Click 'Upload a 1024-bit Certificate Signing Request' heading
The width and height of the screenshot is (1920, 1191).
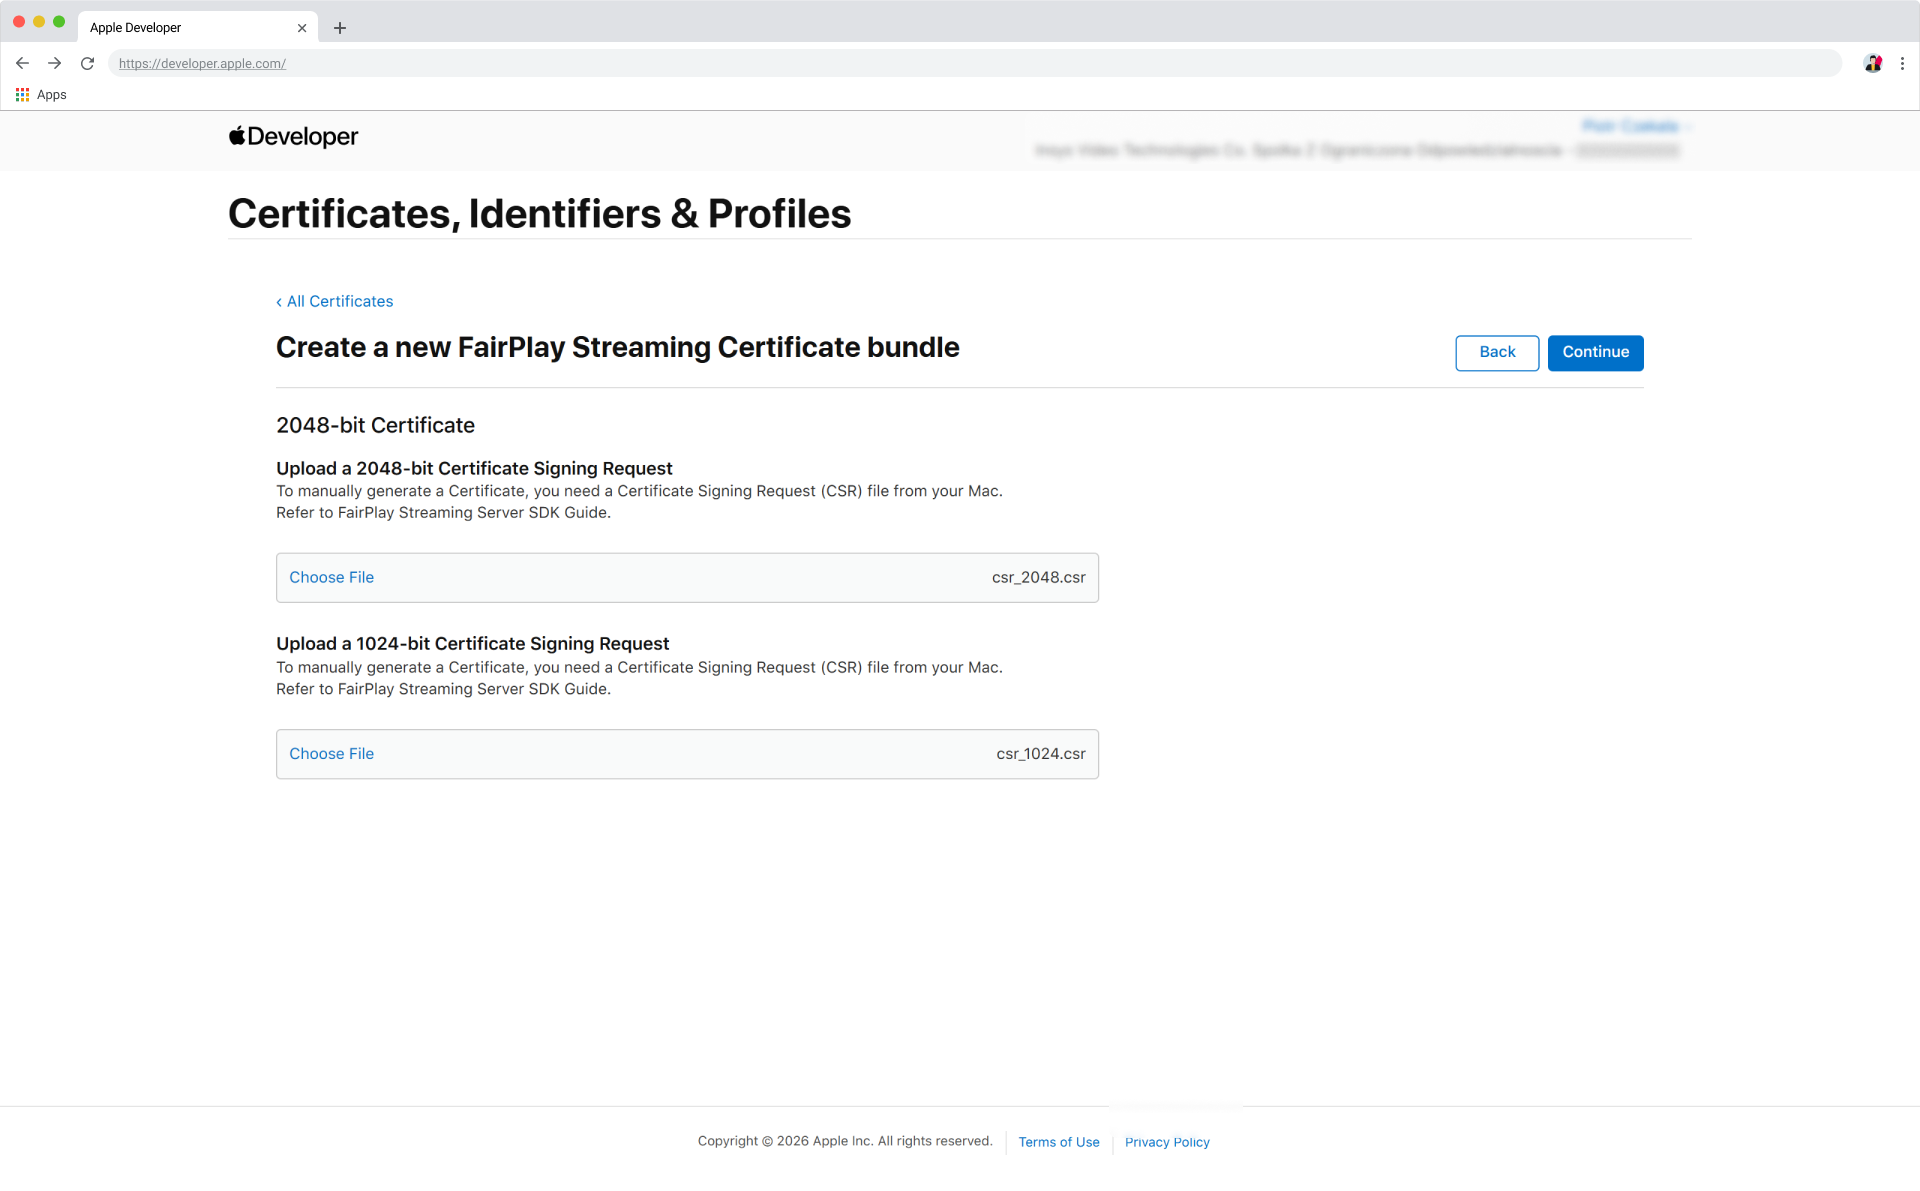(x=472, y=644)
